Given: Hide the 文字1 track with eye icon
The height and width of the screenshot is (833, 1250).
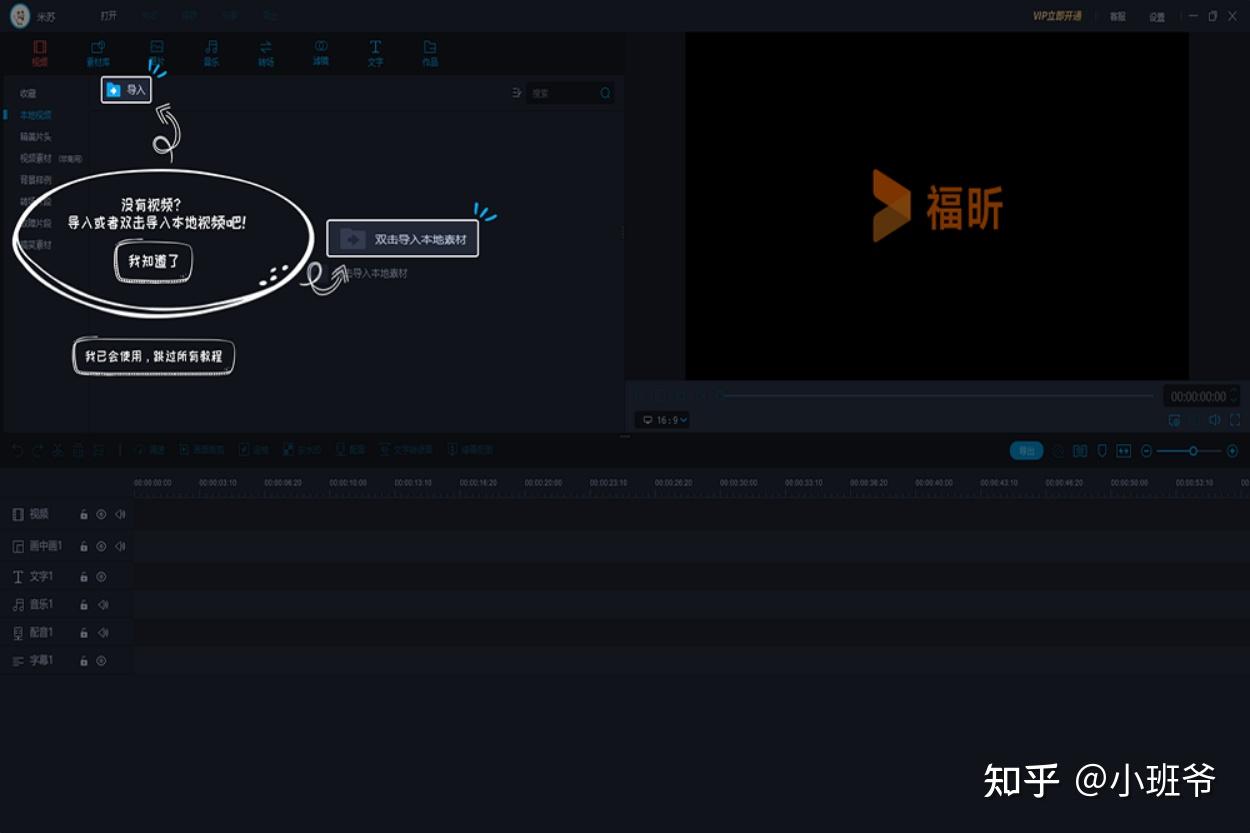Looking at the screenshot, I should click(101, 577).
